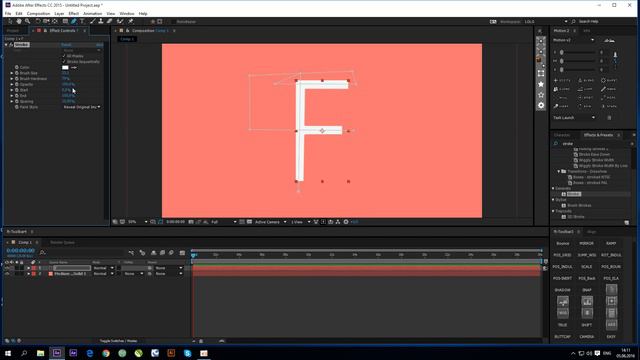Select the Brush tool

pos(93,21)
